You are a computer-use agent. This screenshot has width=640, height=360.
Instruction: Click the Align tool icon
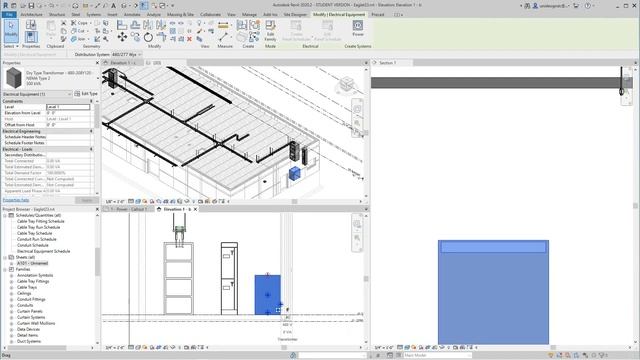(122, 25)
